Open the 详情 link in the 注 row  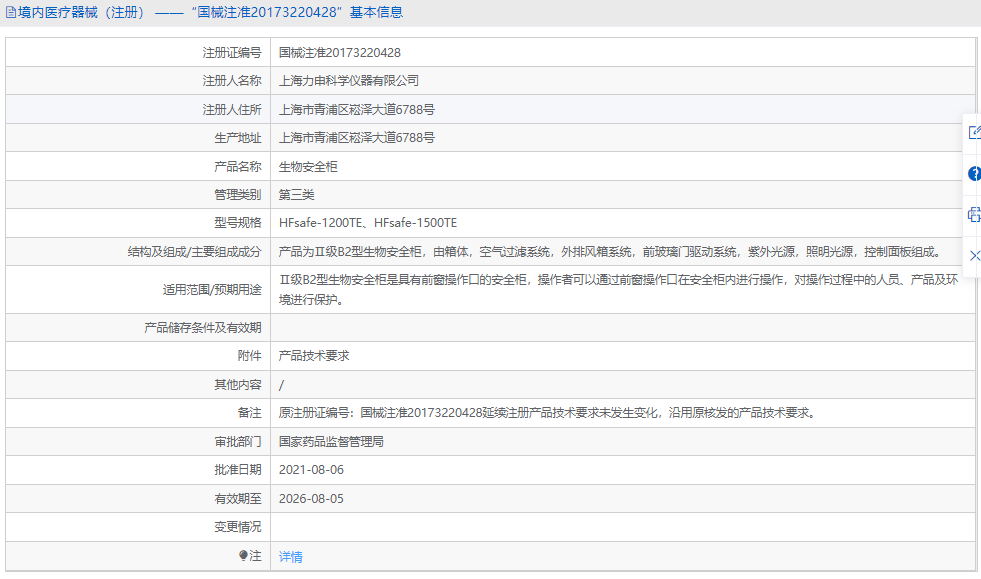(x=290, y=557)
